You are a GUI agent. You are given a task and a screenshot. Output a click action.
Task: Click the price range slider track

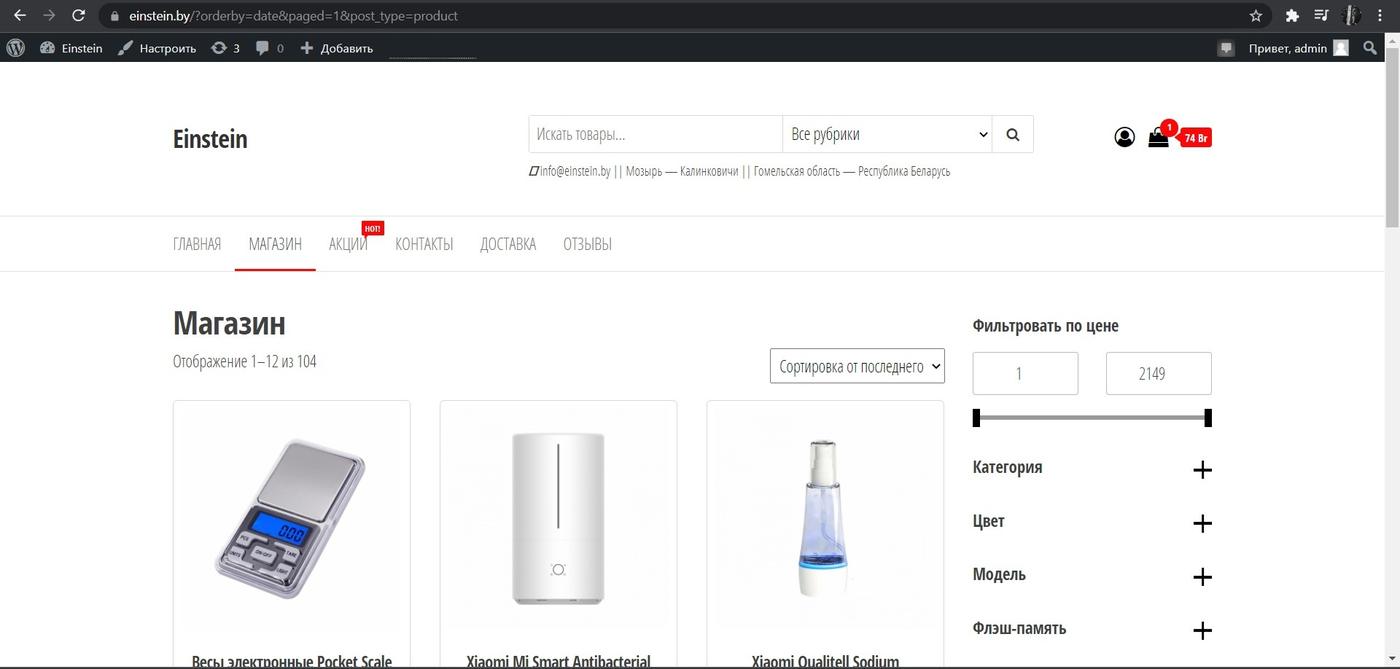pos(1092,418)
